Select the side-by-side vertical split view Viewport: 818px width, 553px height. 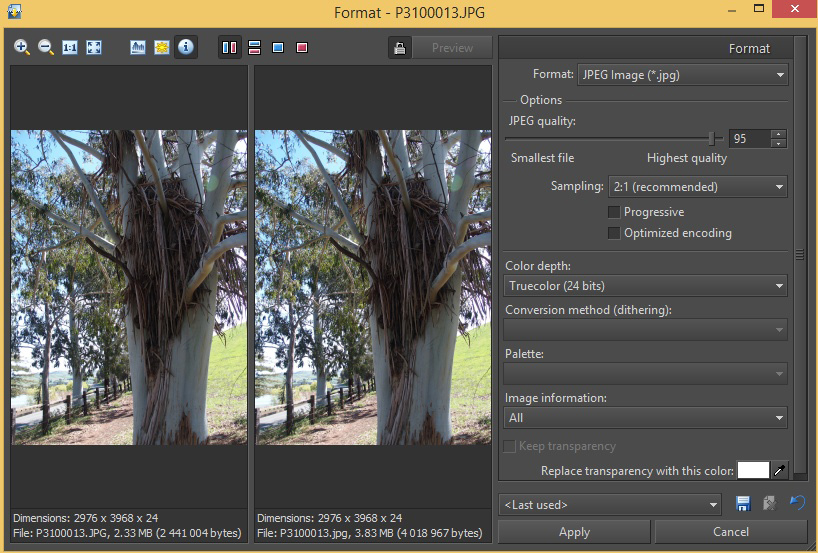tap(230, 47)
